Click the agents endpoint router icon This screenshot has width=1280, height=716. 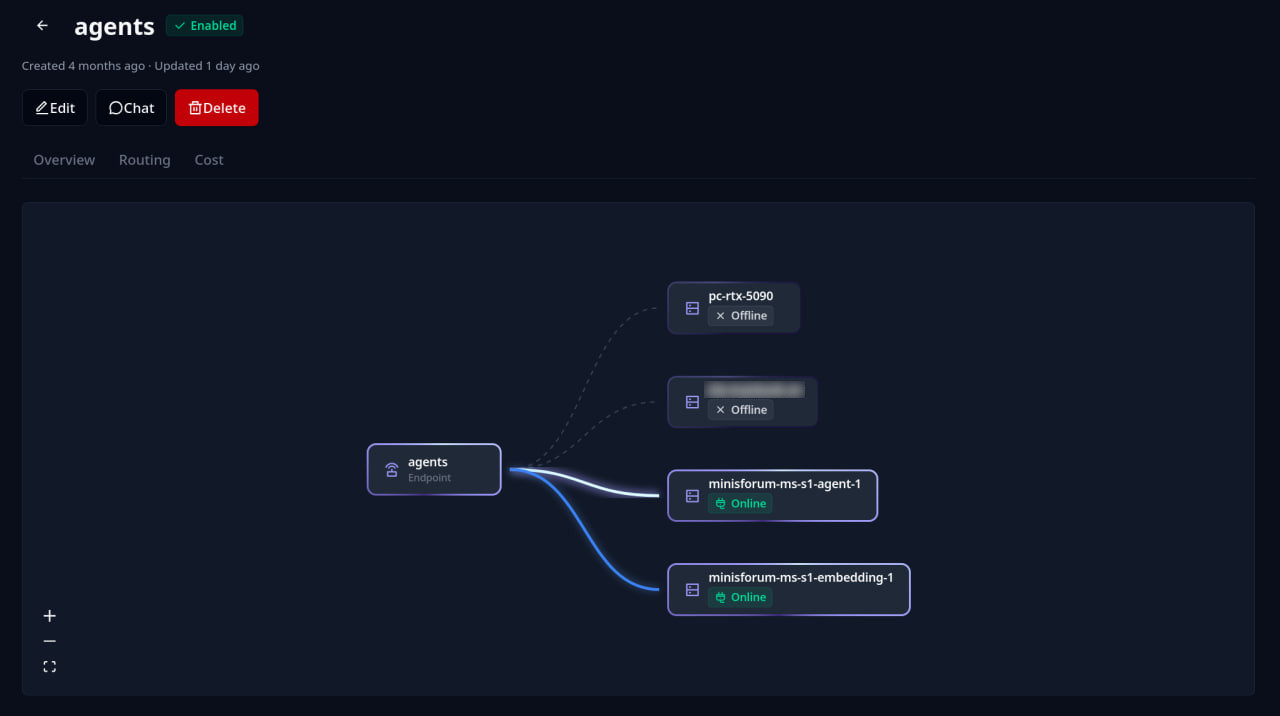click(392, 469)
